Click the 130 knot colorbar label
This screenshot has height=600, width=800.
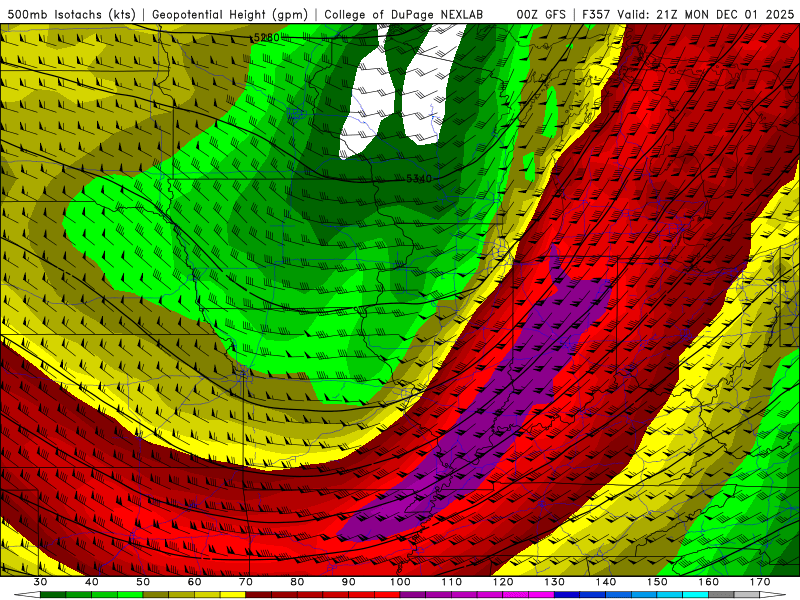(x=555, y=582)
